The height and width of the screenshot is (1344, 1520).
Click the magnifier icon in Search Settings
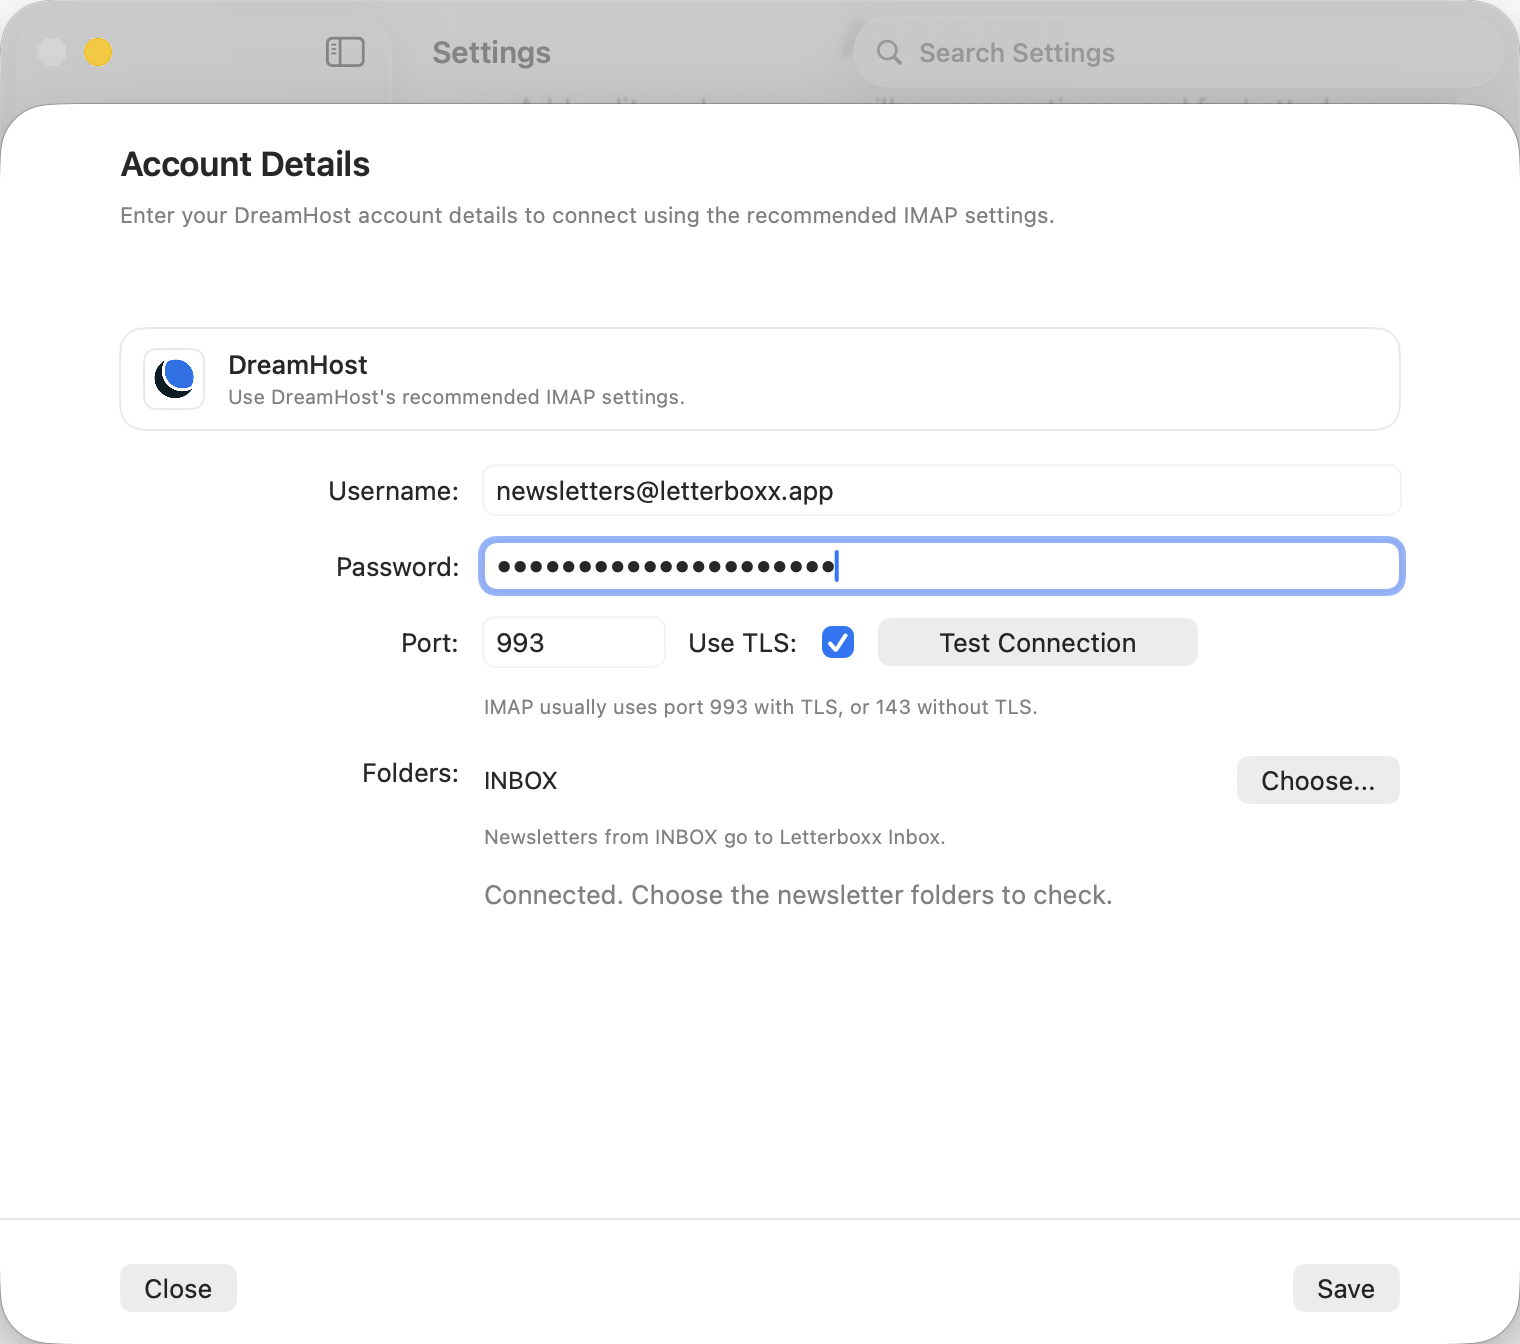pos(889,52)
